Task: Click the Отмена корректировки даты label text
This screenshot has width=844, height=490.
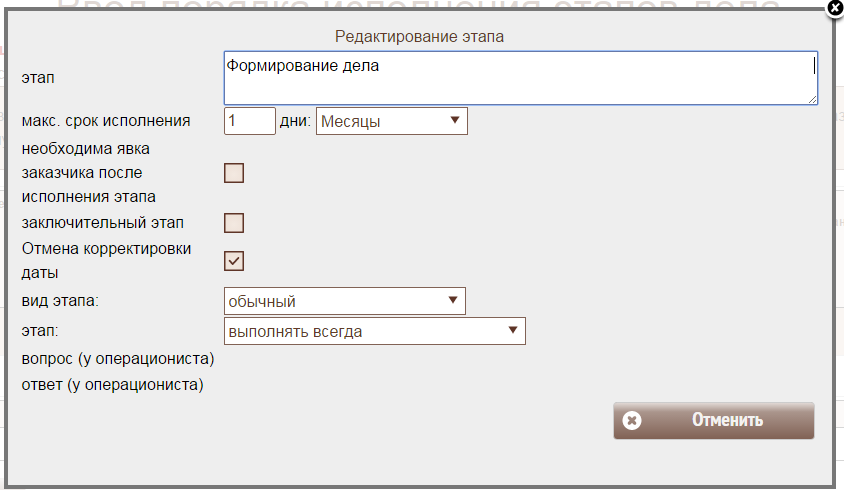Action: click(106, 259)
